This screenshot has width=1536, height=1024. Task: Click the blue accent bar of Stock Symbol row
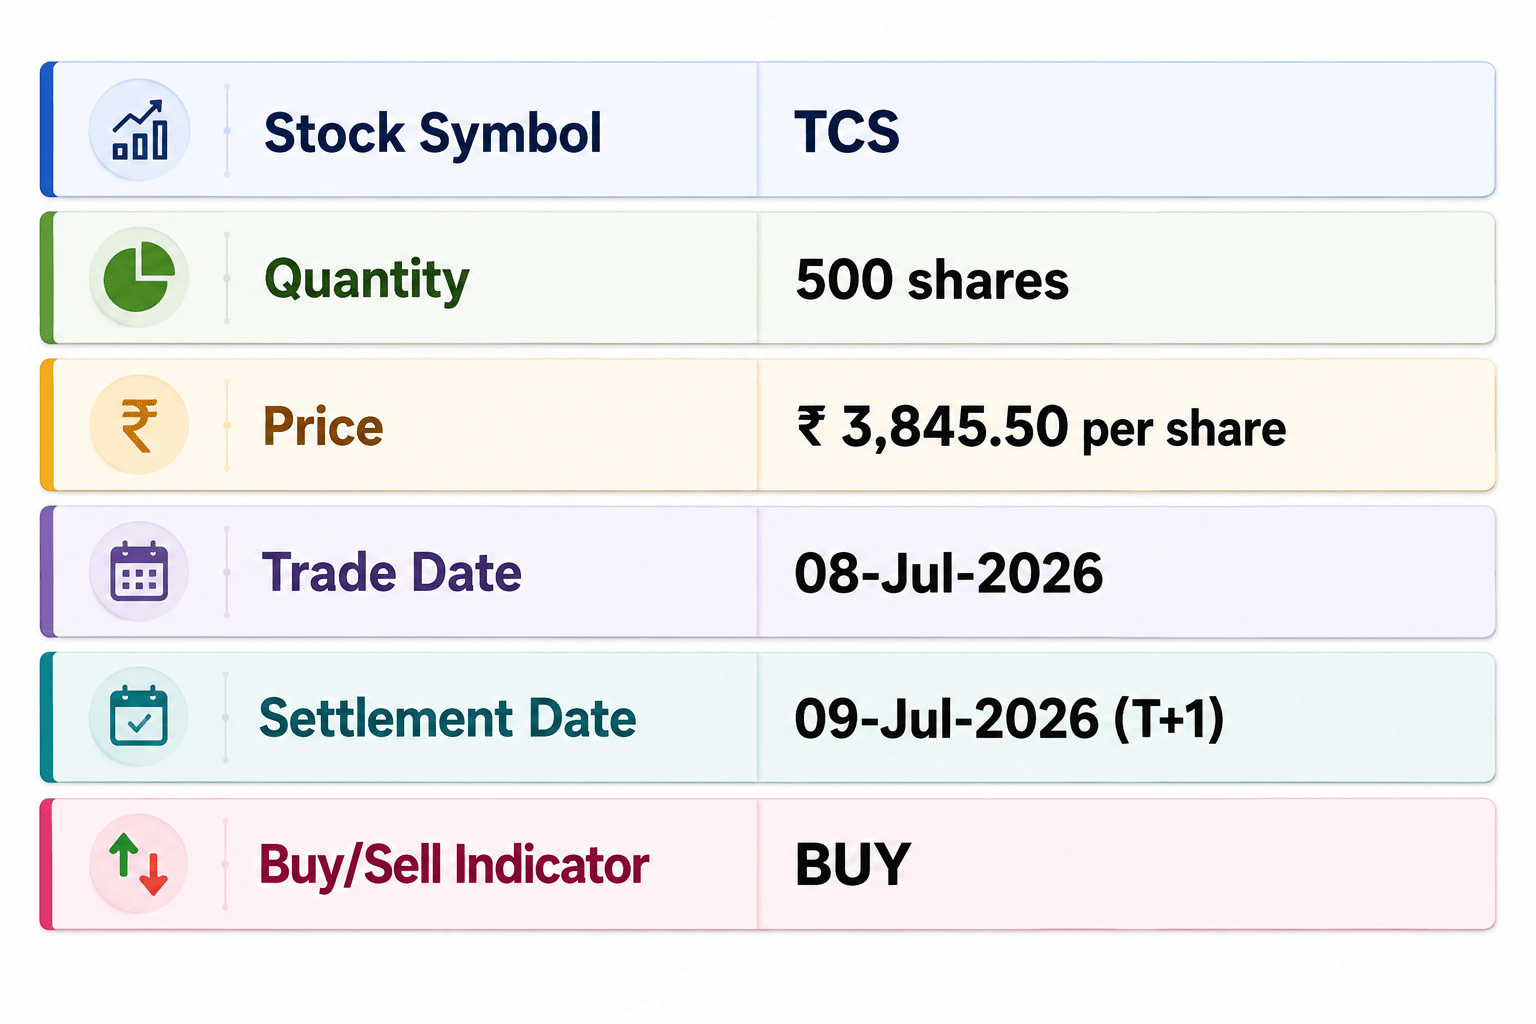point(47,130)
